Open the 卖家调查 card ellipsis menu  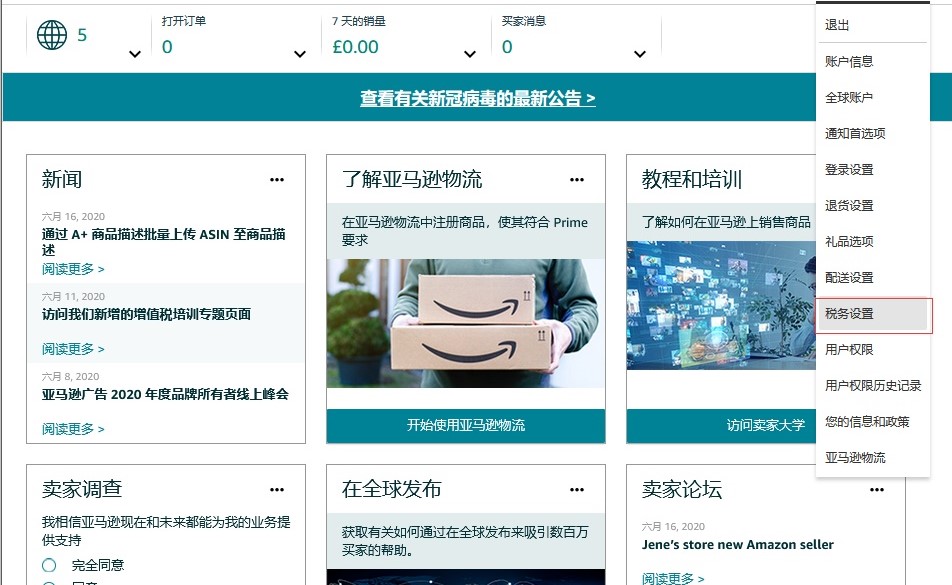point(277,490)
